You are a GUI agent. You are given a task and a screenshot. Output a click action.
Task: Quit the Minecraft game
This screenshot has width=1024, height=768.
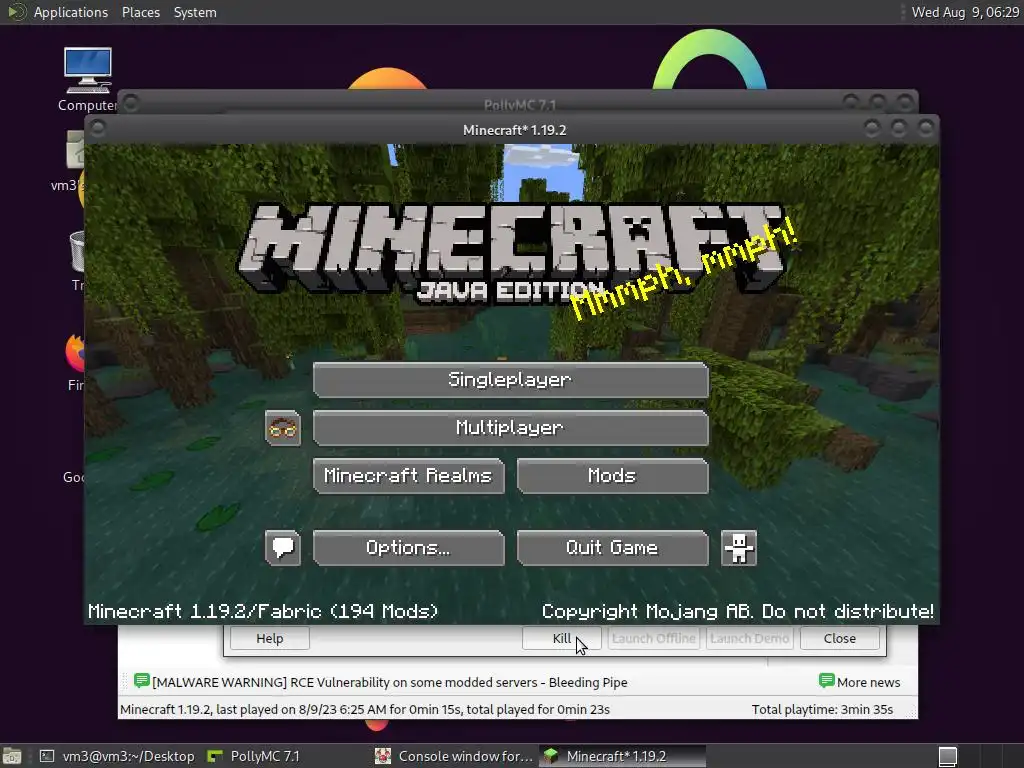tap(613, 547)
